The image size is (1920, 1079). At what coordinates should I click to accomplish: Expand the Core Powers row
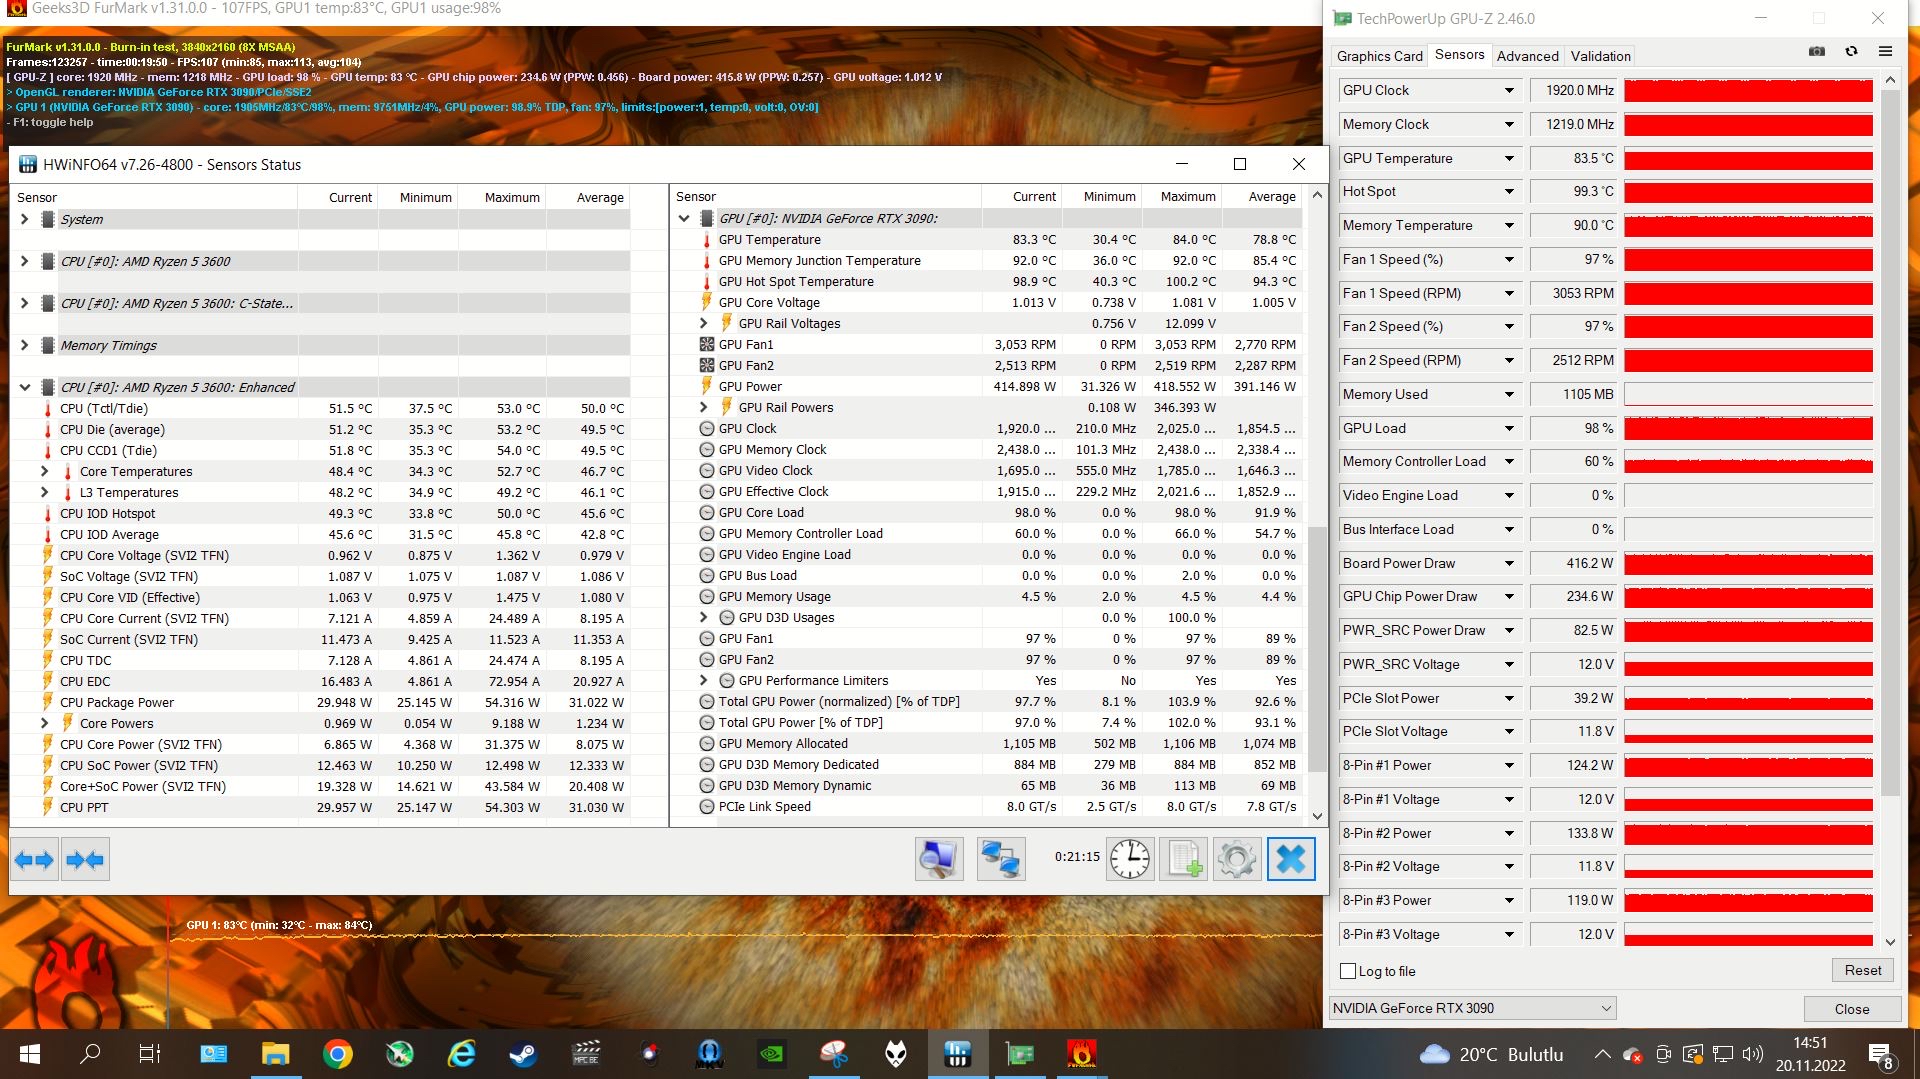click(x=44, y=723)
